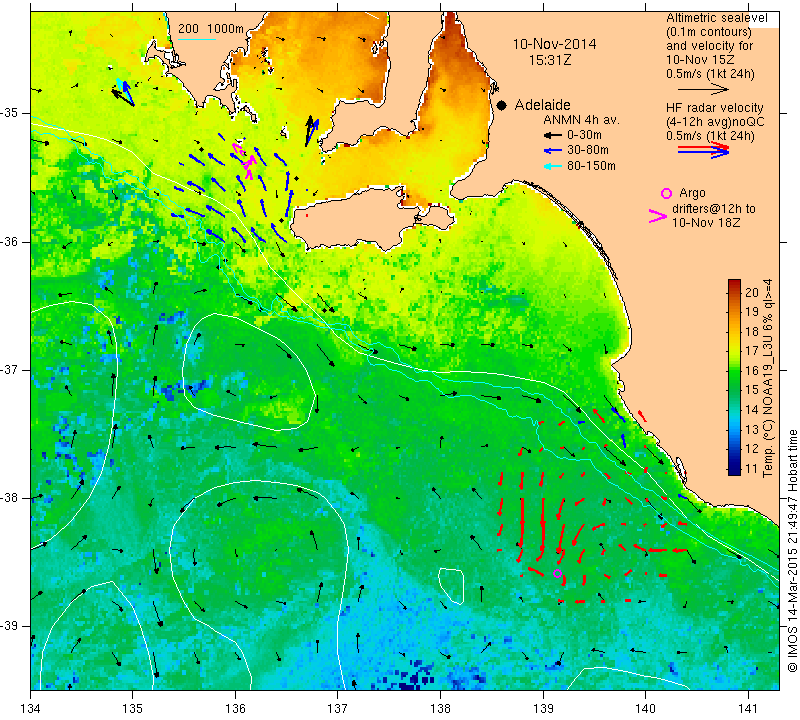Click the red-blue HF radar velocity arrow
This screenshot has width=800, height=720.
tap(704, 150)
